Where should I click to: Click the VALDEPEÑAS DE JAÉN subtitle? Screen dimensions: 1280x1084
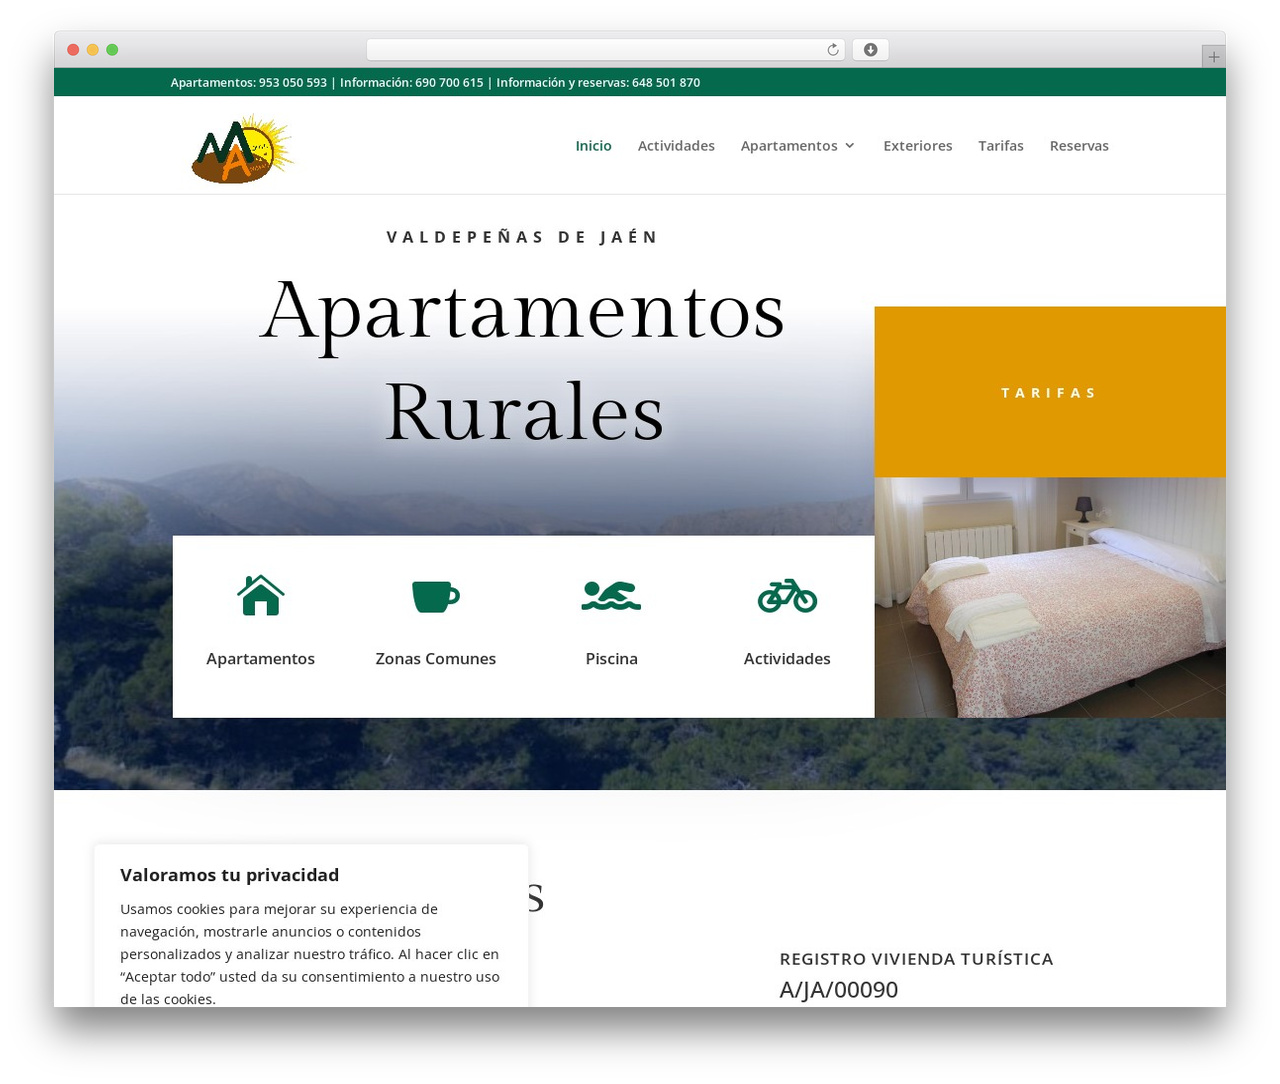click(523, 237)
